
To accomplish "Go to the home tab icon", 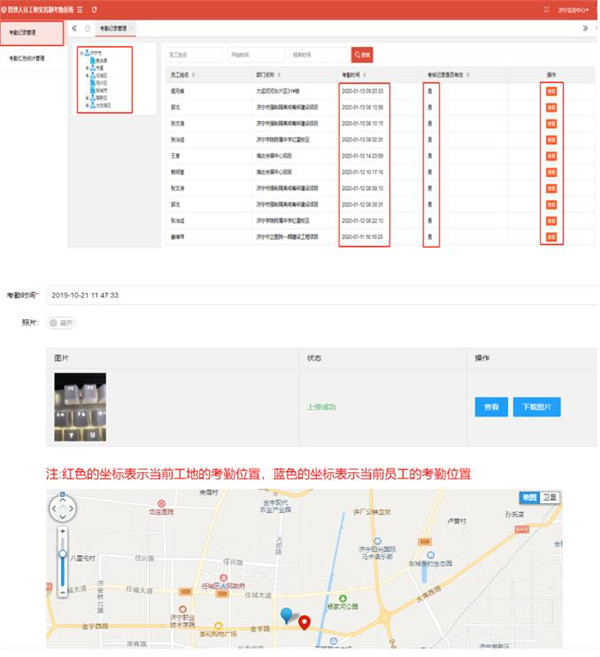I will pos(88,28).
